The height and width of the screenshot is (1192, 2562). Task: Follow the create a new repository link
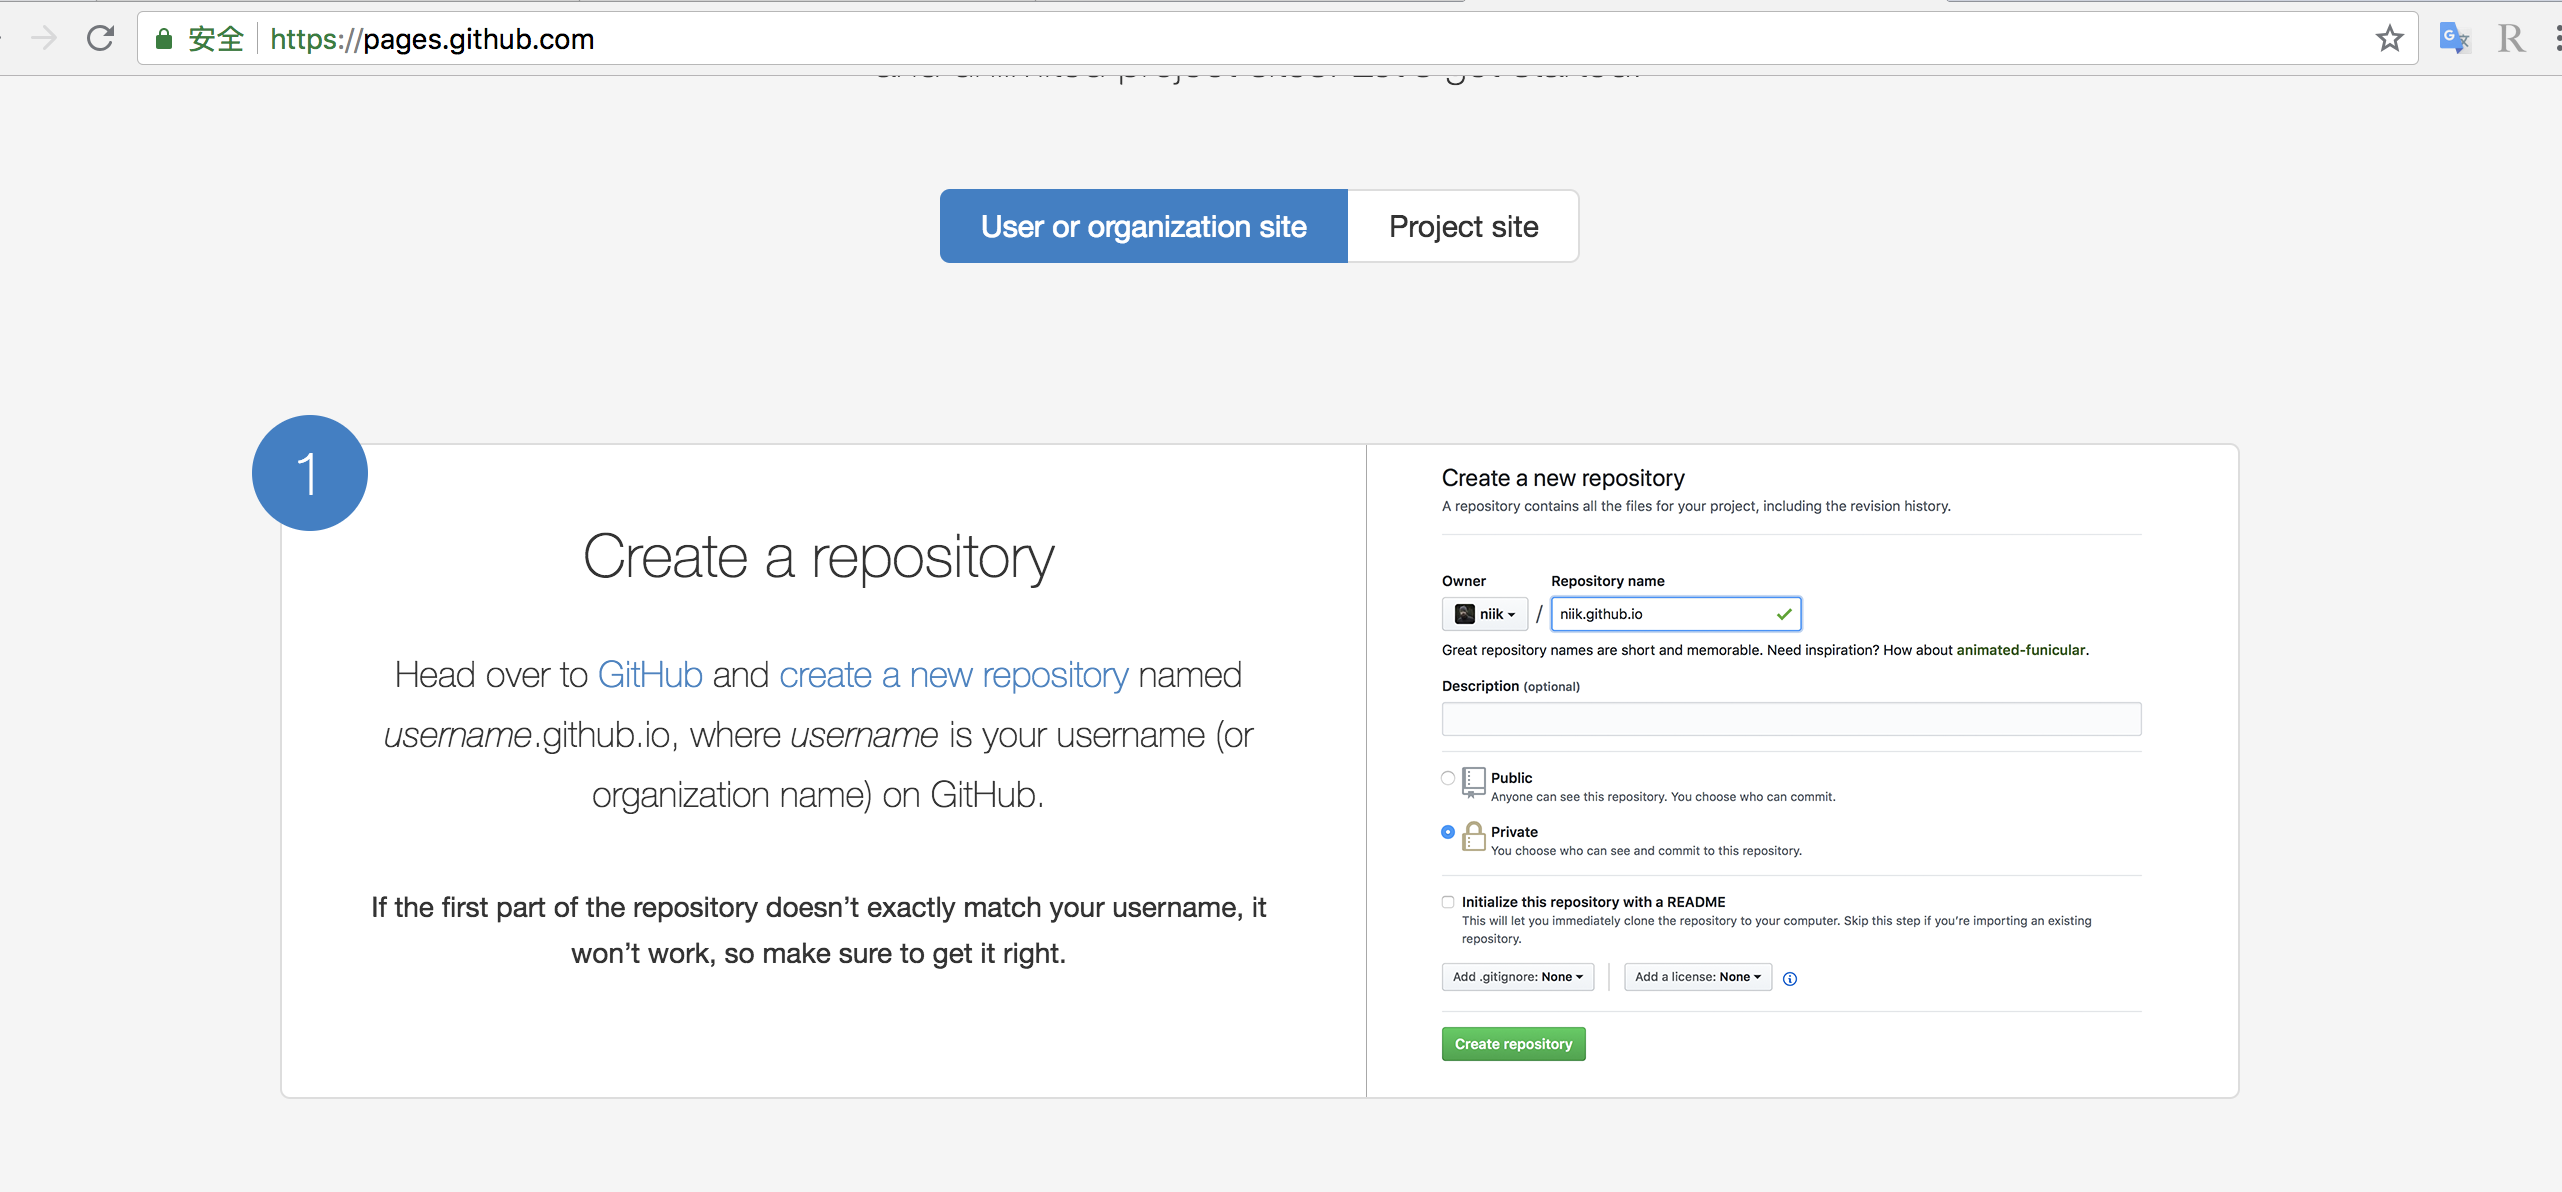tap(953, 675)
